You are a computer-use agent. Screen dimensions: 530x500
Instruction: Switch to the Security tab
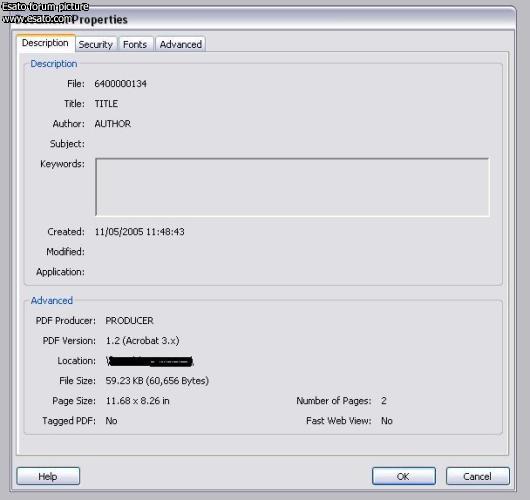(x=96, y=44)
